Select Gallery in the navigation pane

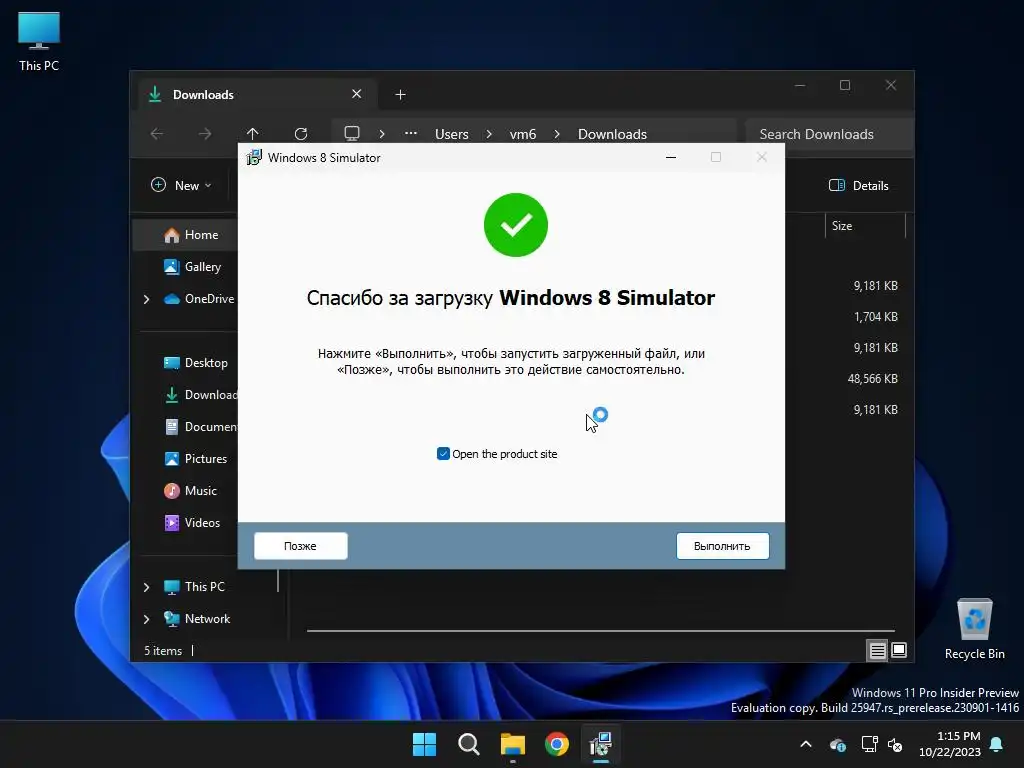pos(192,266)
